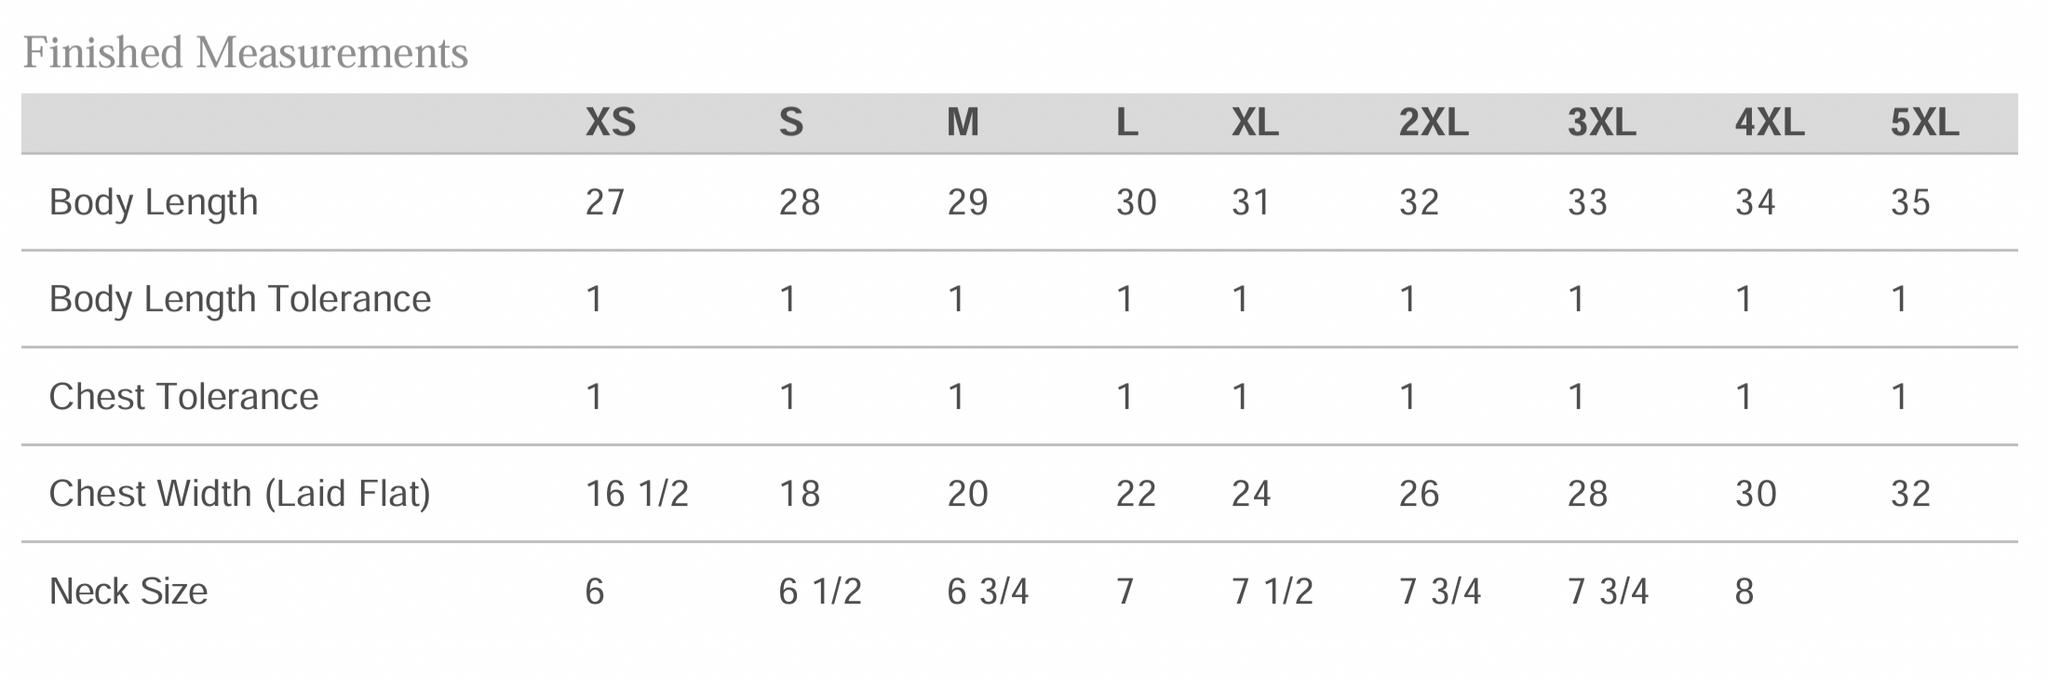Screen dimensions: 2048x680
Task: Select the 4XL column header
Action: click(x=1769, y=123)
